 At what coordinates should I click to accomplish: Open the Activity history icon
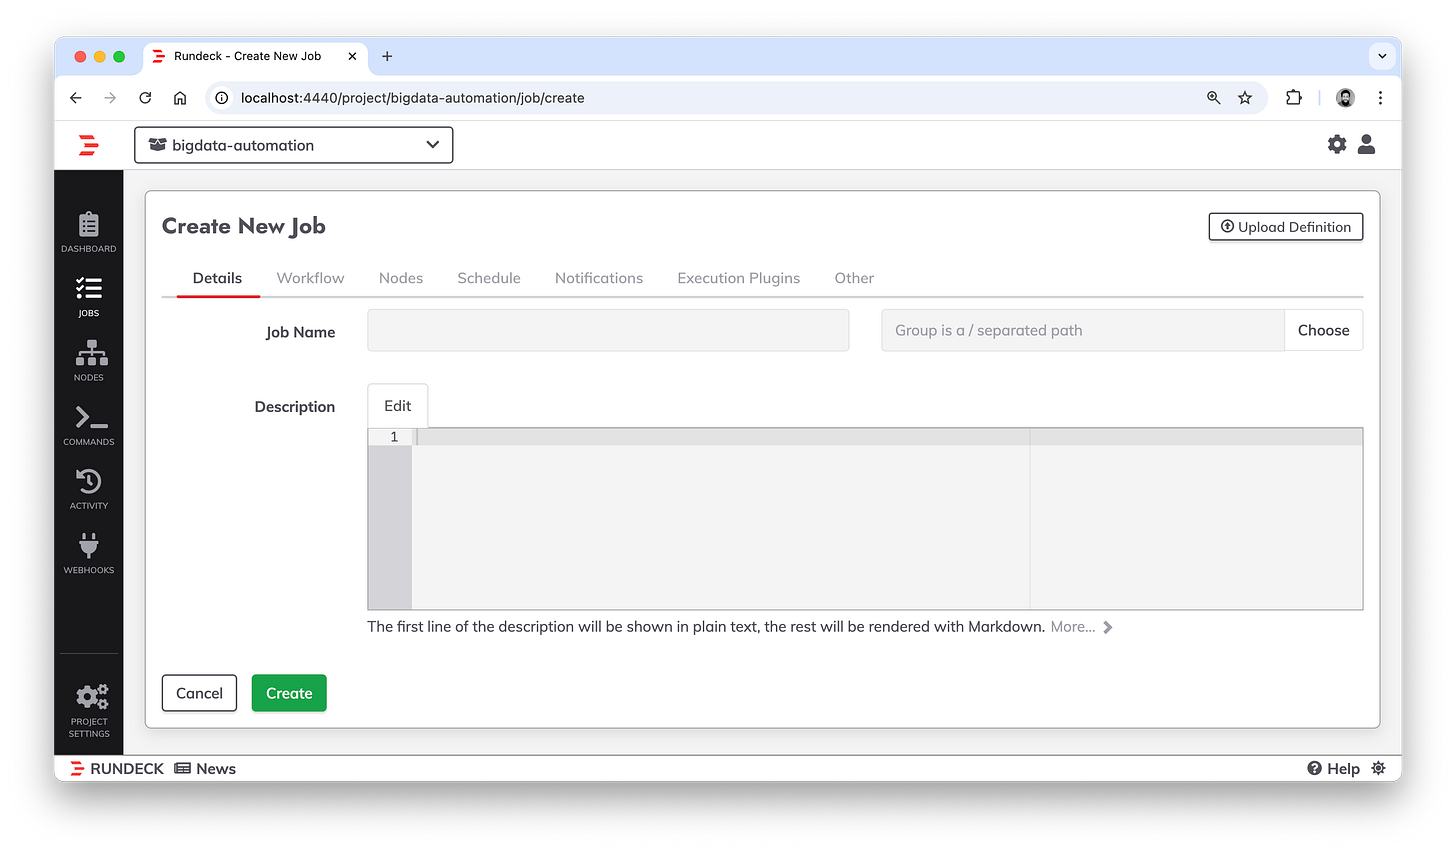point(89,489)
